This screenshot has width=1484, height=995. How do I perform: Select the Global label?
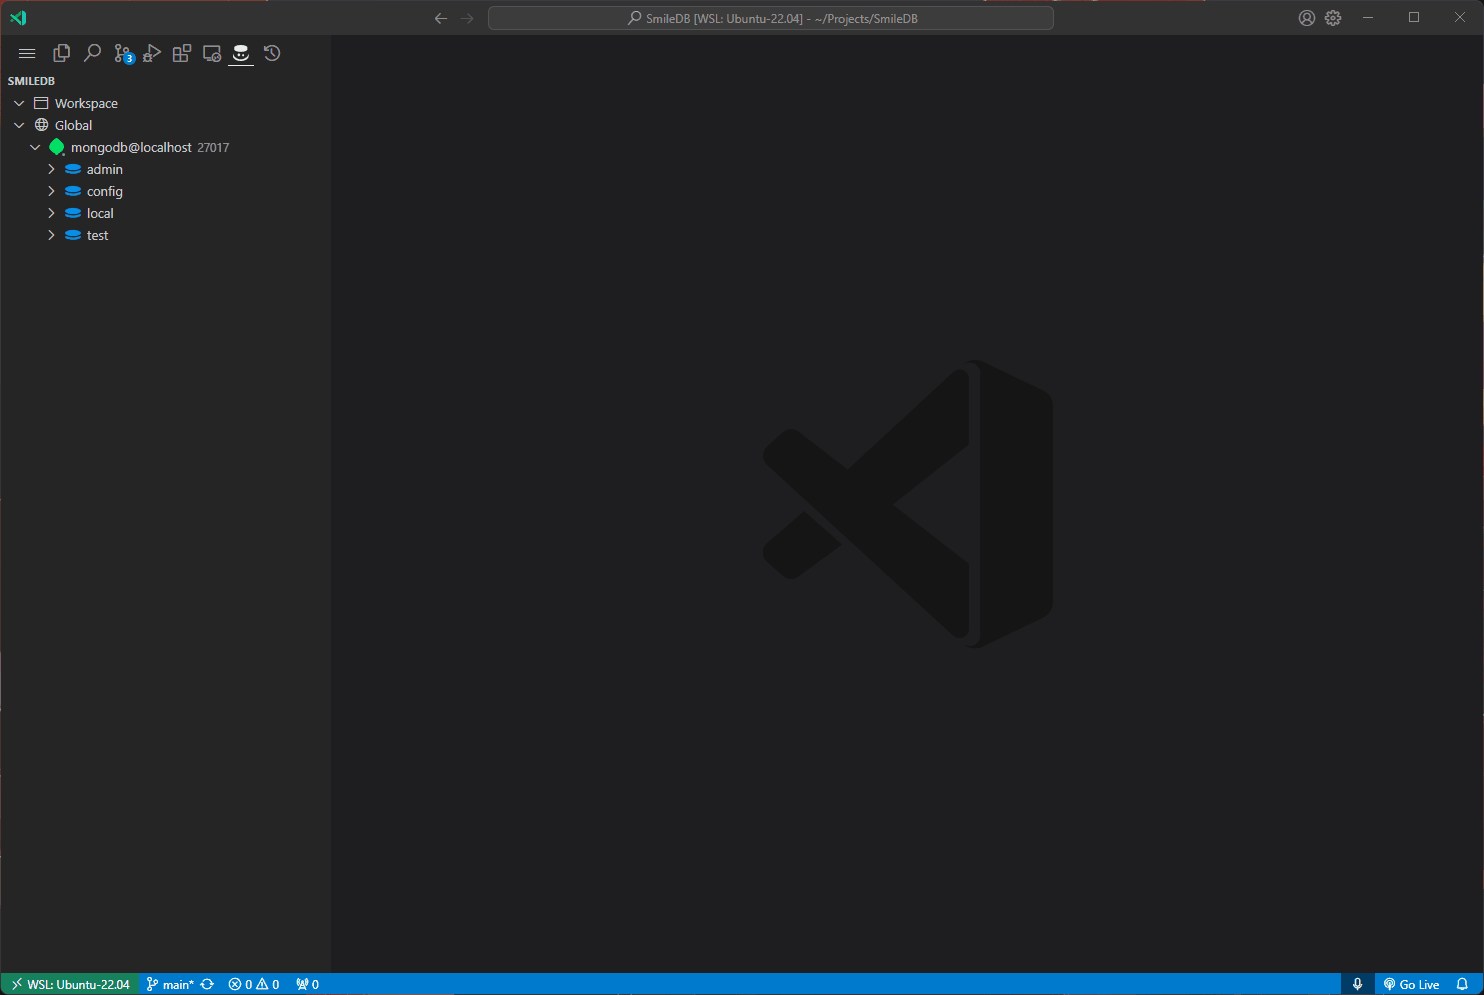coord(73,125)
